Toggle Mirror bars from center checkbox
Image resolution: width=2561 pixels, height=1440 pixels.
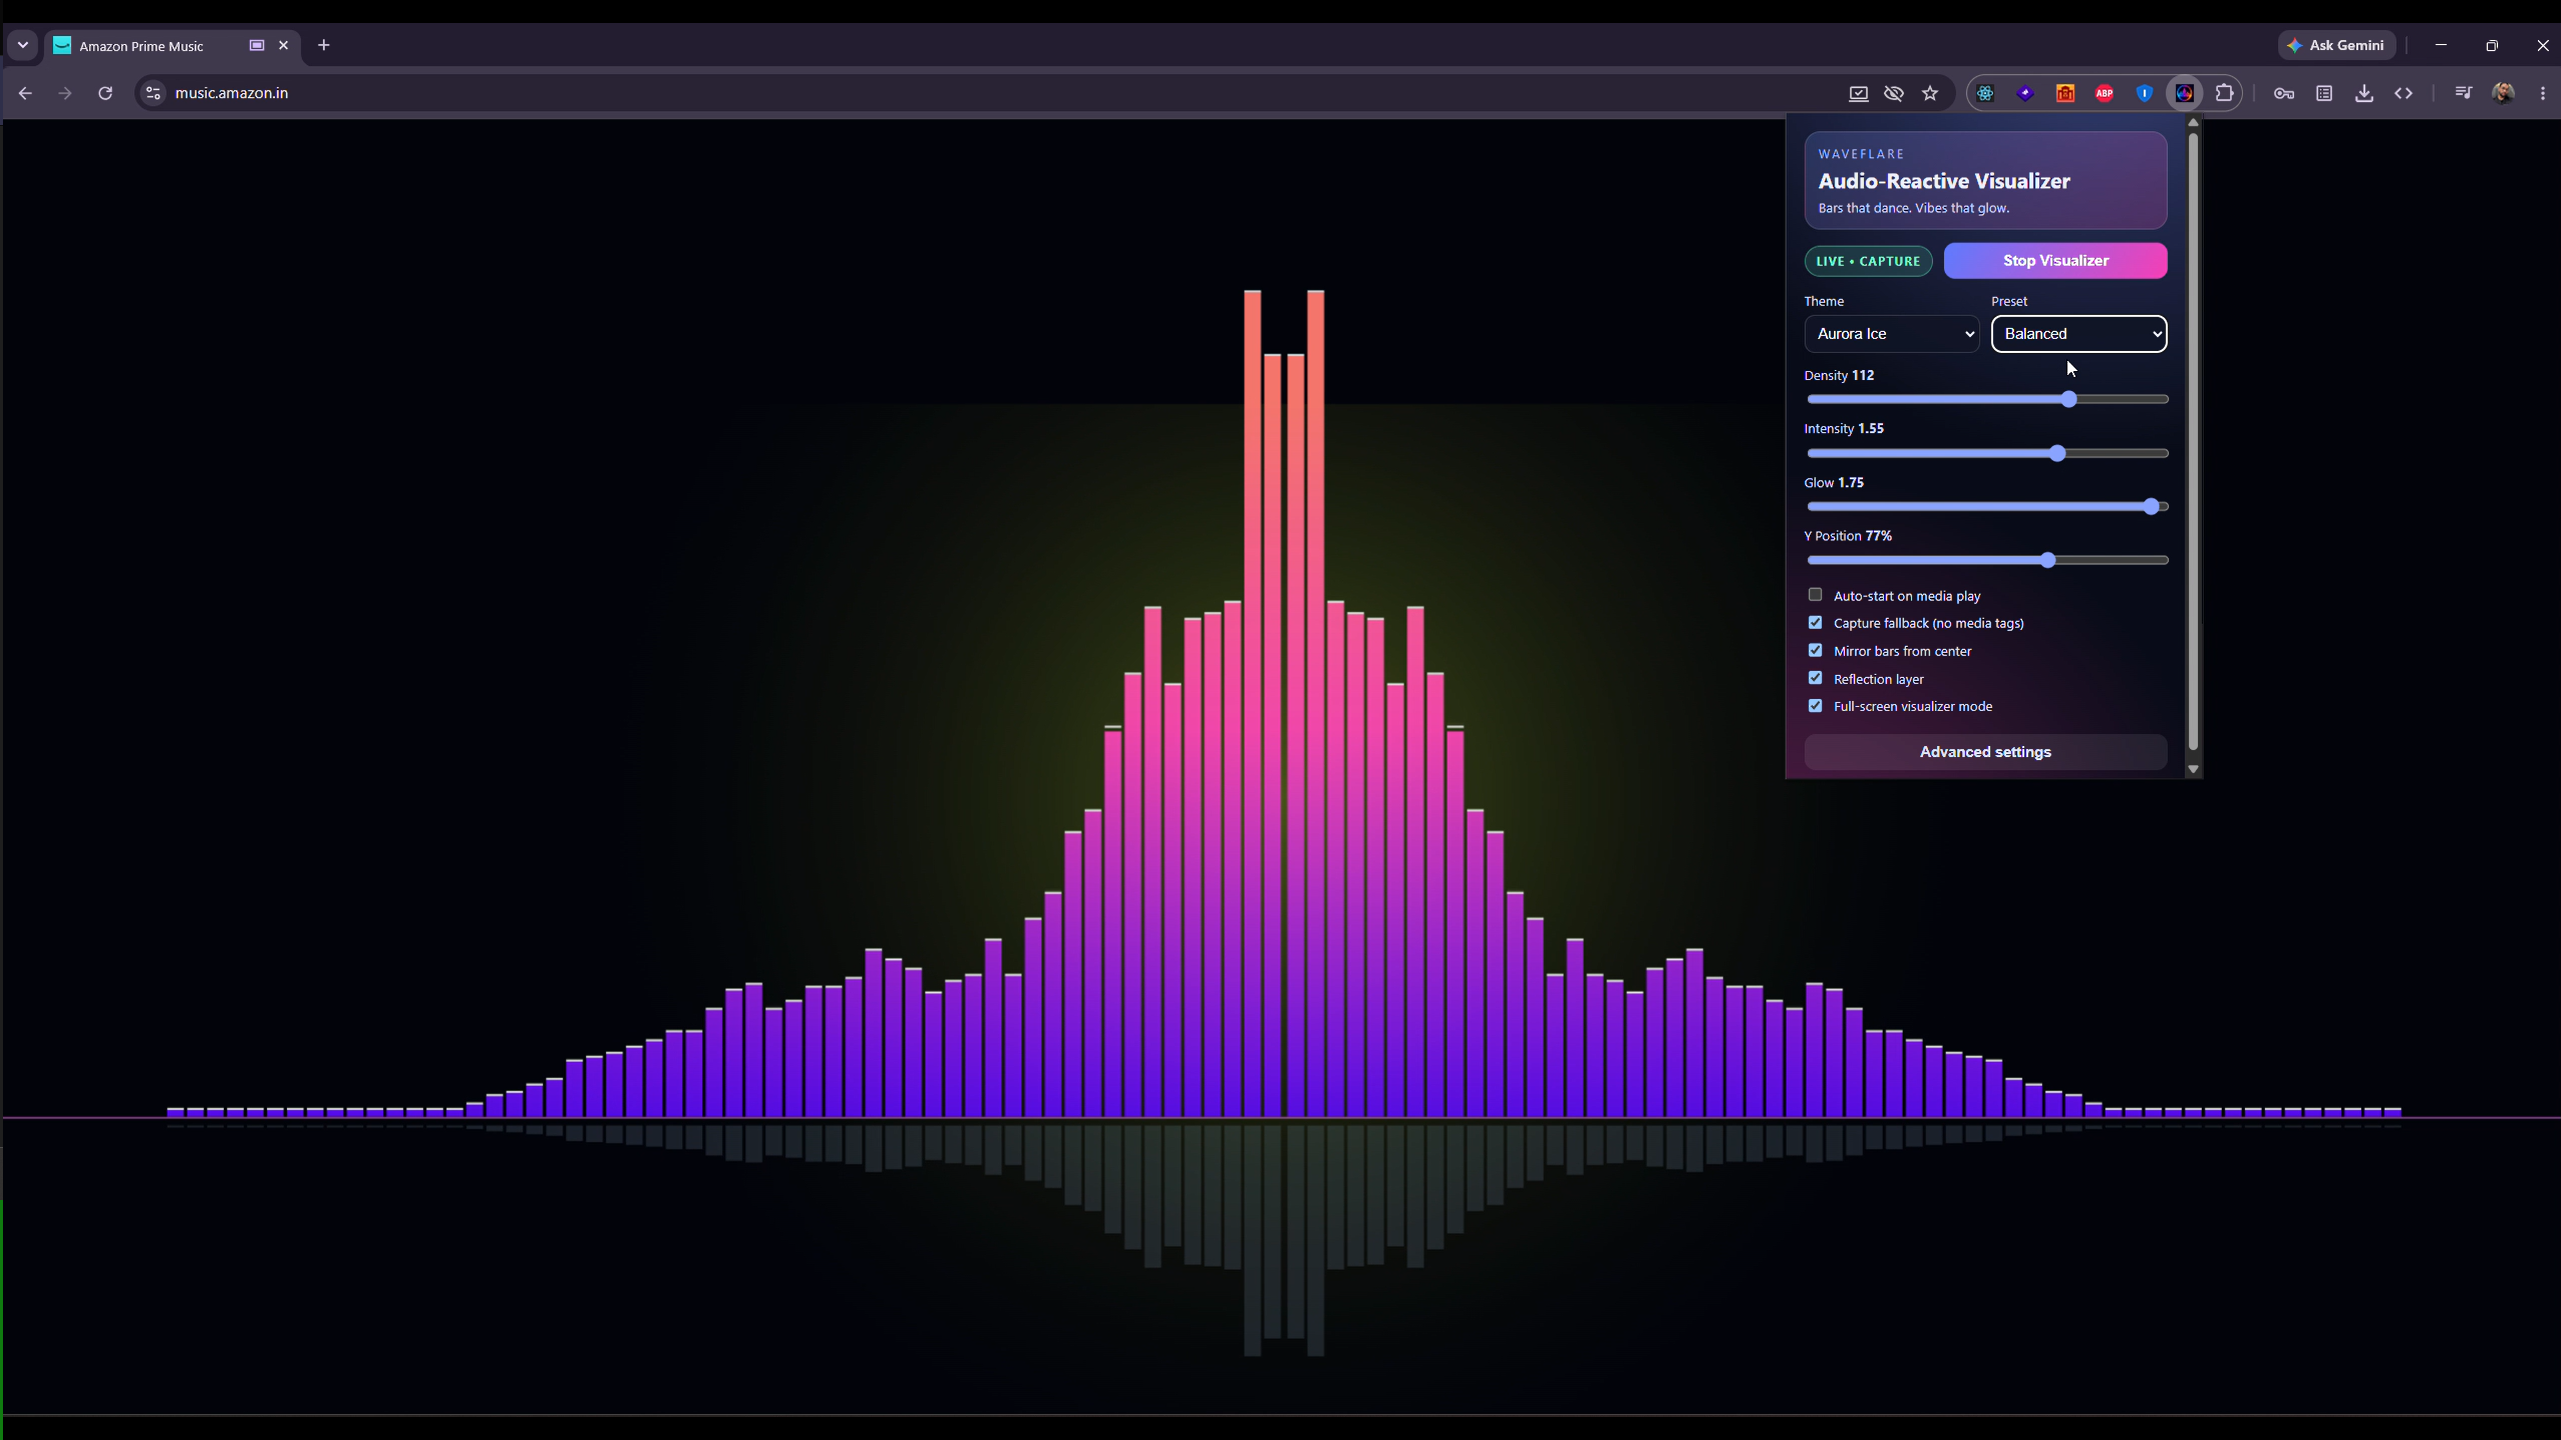click(x=1815, y=650)
